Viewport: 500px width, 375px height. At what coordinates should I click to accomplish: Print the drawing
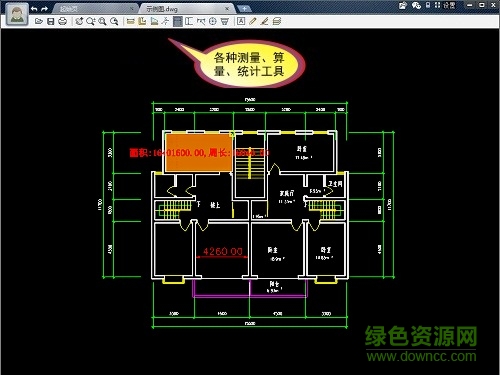click(62, 22)
